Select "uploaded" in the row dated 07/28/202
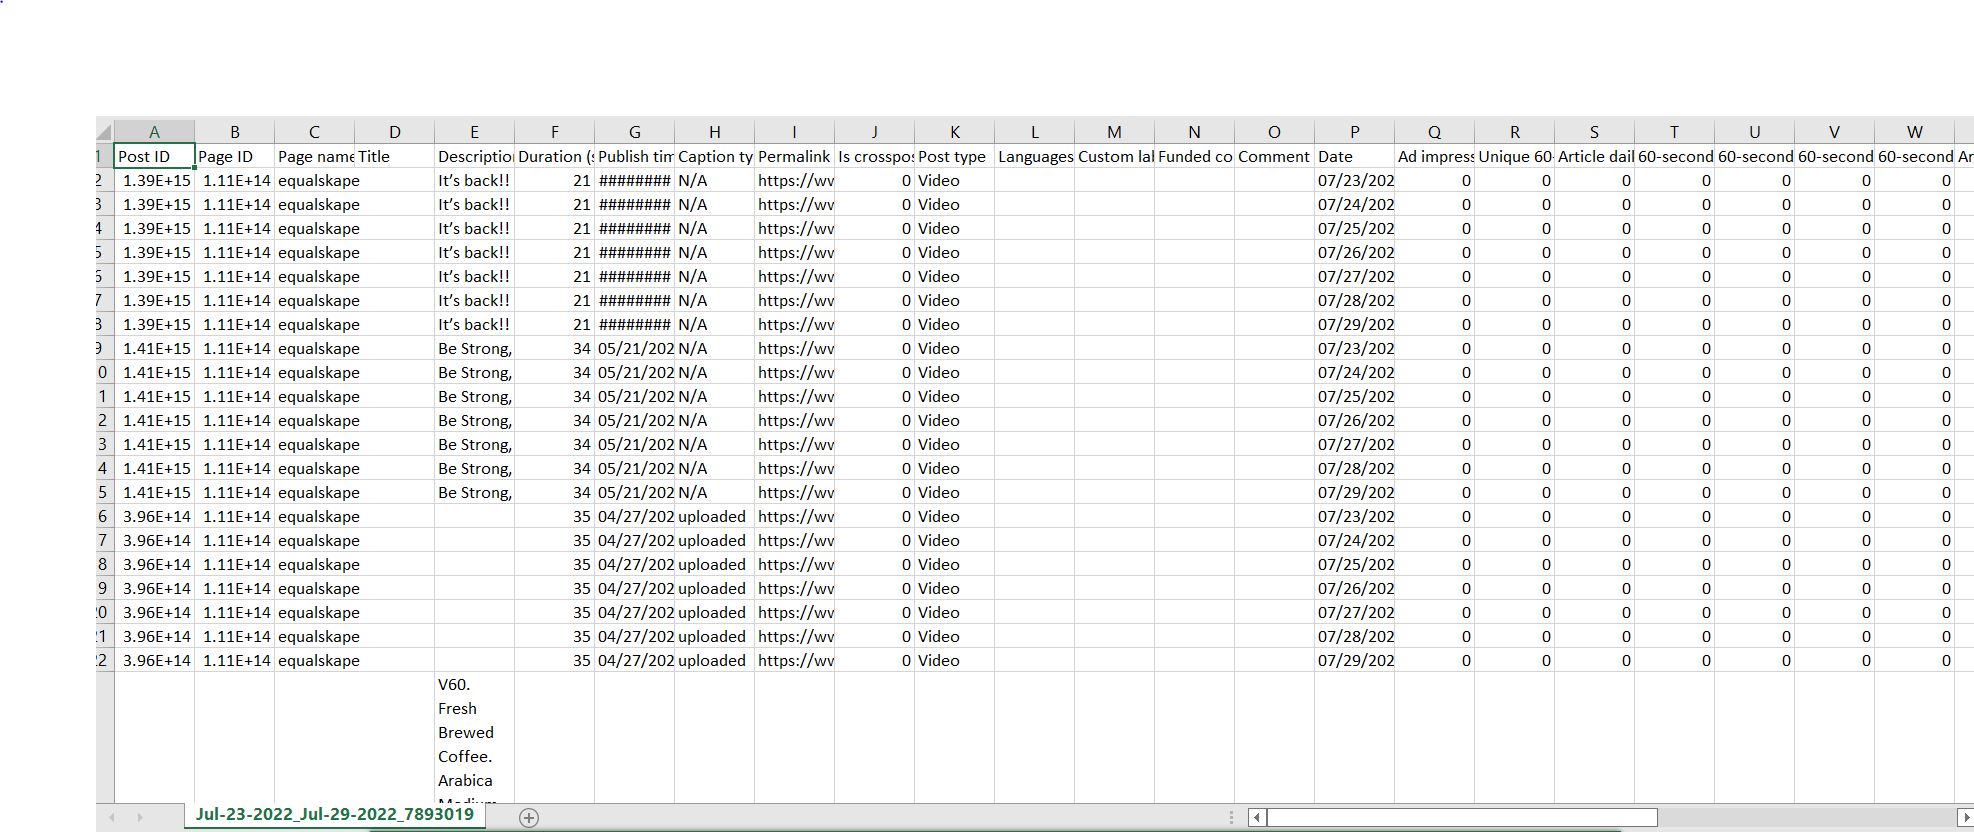 coord(714,636)
